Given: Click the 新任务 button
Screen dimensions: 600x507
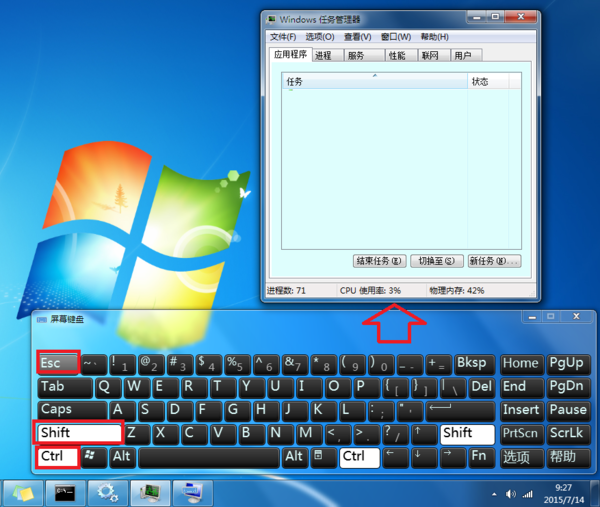Looking at the screenshot, I should (494, 261).
